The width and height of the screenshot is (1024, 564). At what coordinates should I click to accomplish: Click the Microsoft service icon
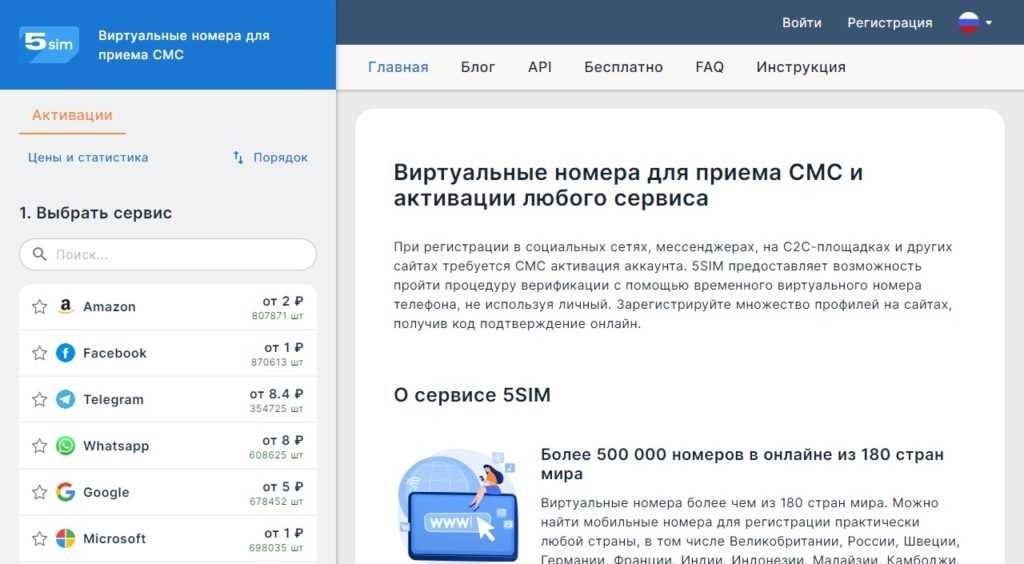pos(66,538)
